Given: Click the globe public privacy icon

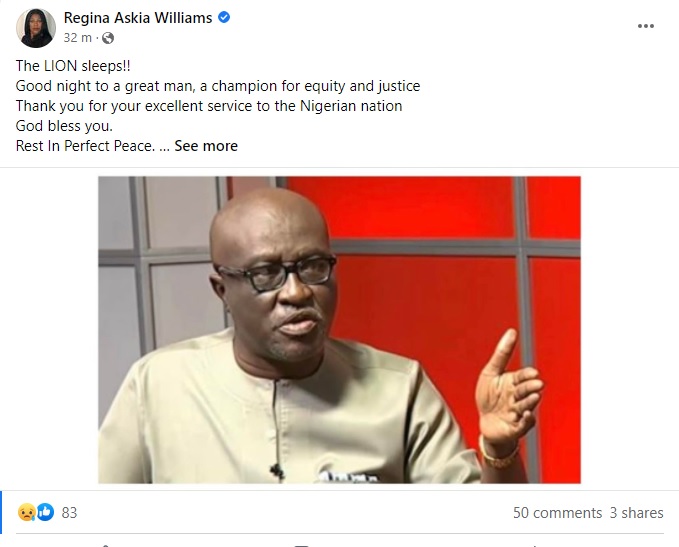Looking at the screenshot, I should 108,38.
